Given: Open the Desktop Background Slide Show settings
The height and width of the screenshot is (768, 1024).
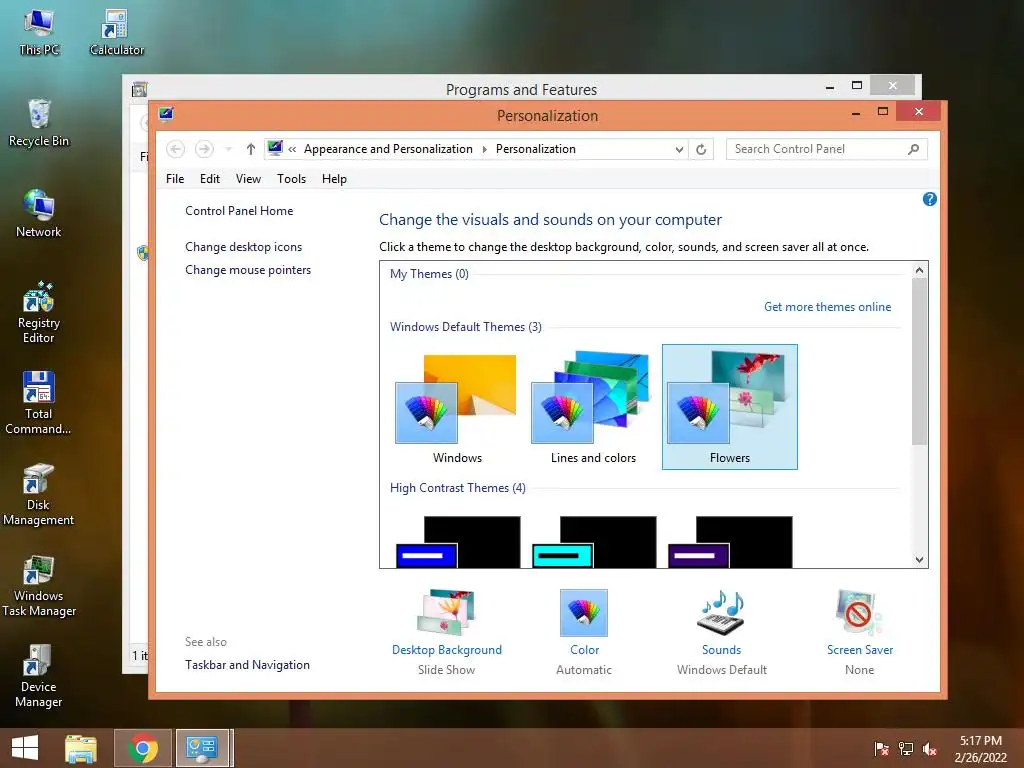Looking at the screenshot, I should click(x=447, y=632).
